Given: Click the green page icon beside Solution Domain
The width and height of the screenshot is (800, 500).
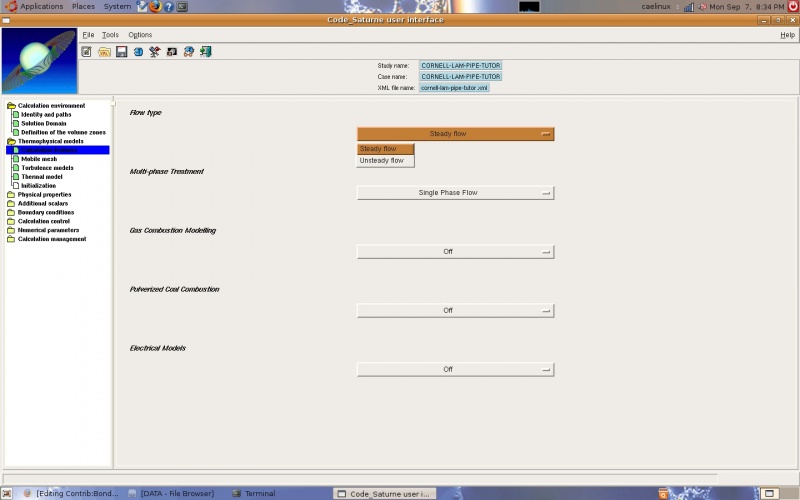Looking at the screenshot, I should (x=16, y=123).
